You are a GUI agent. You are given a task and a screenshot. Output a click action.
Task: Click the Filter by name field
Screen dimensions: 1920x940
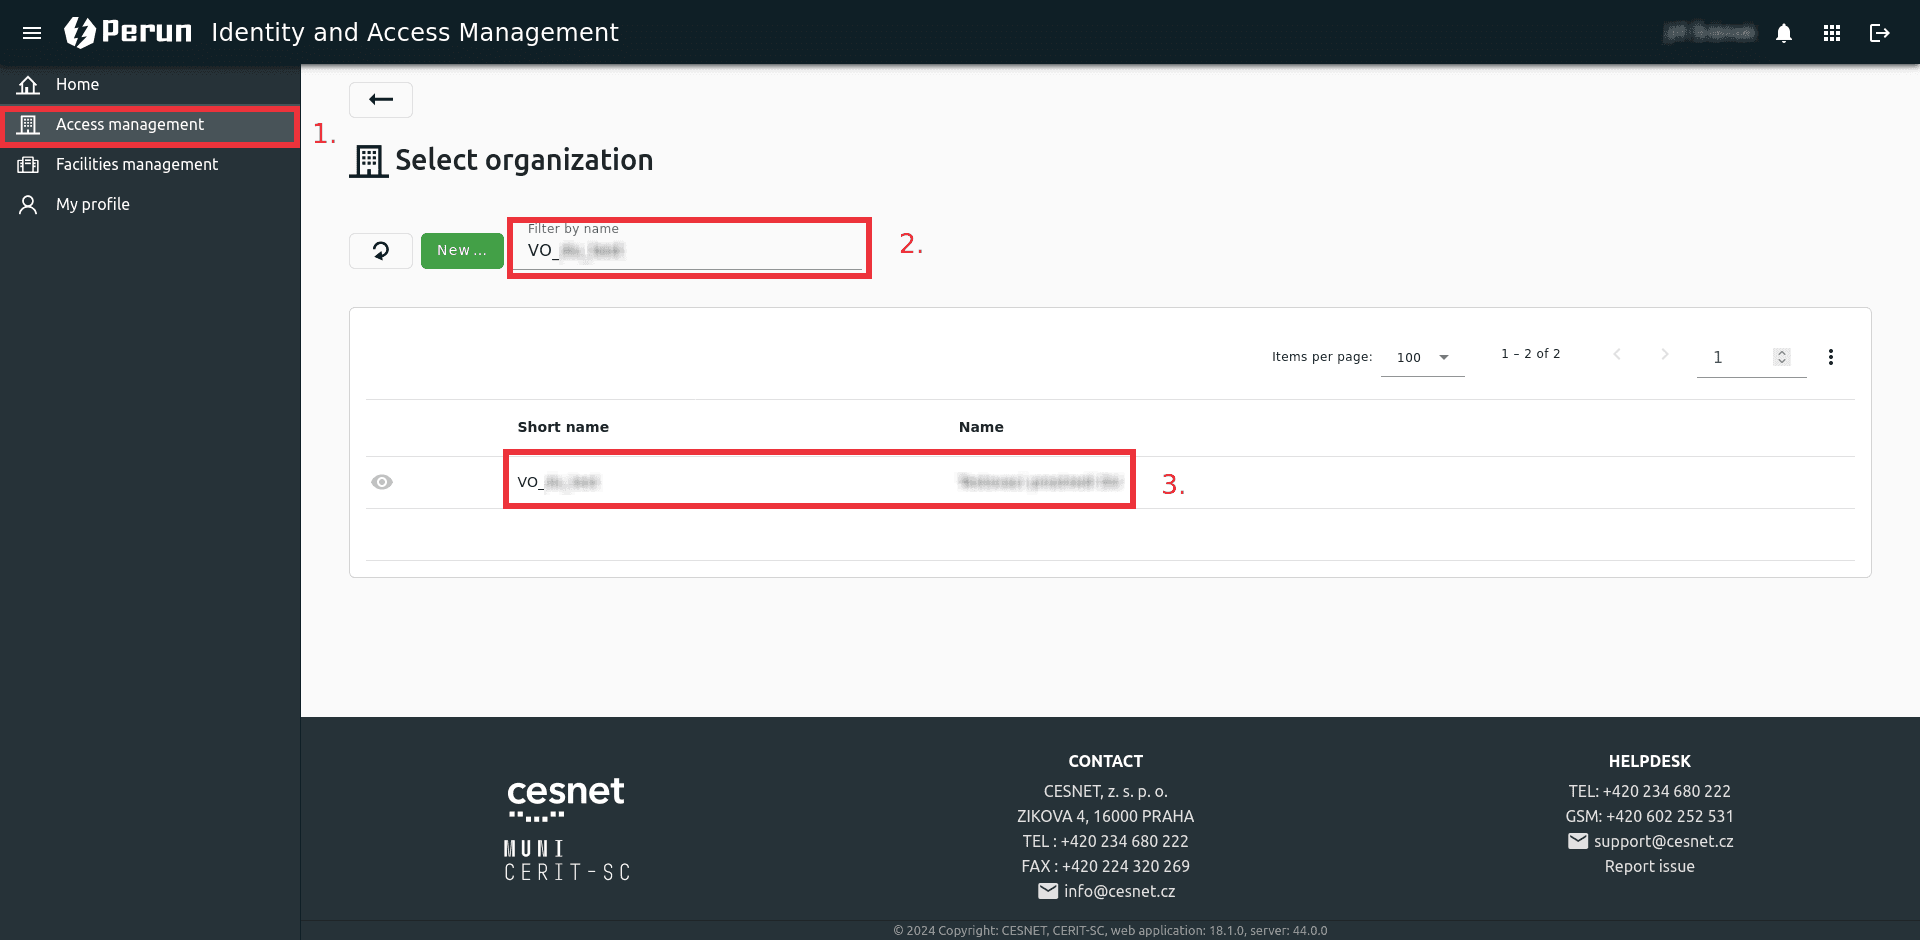click(x=690, y=251)
